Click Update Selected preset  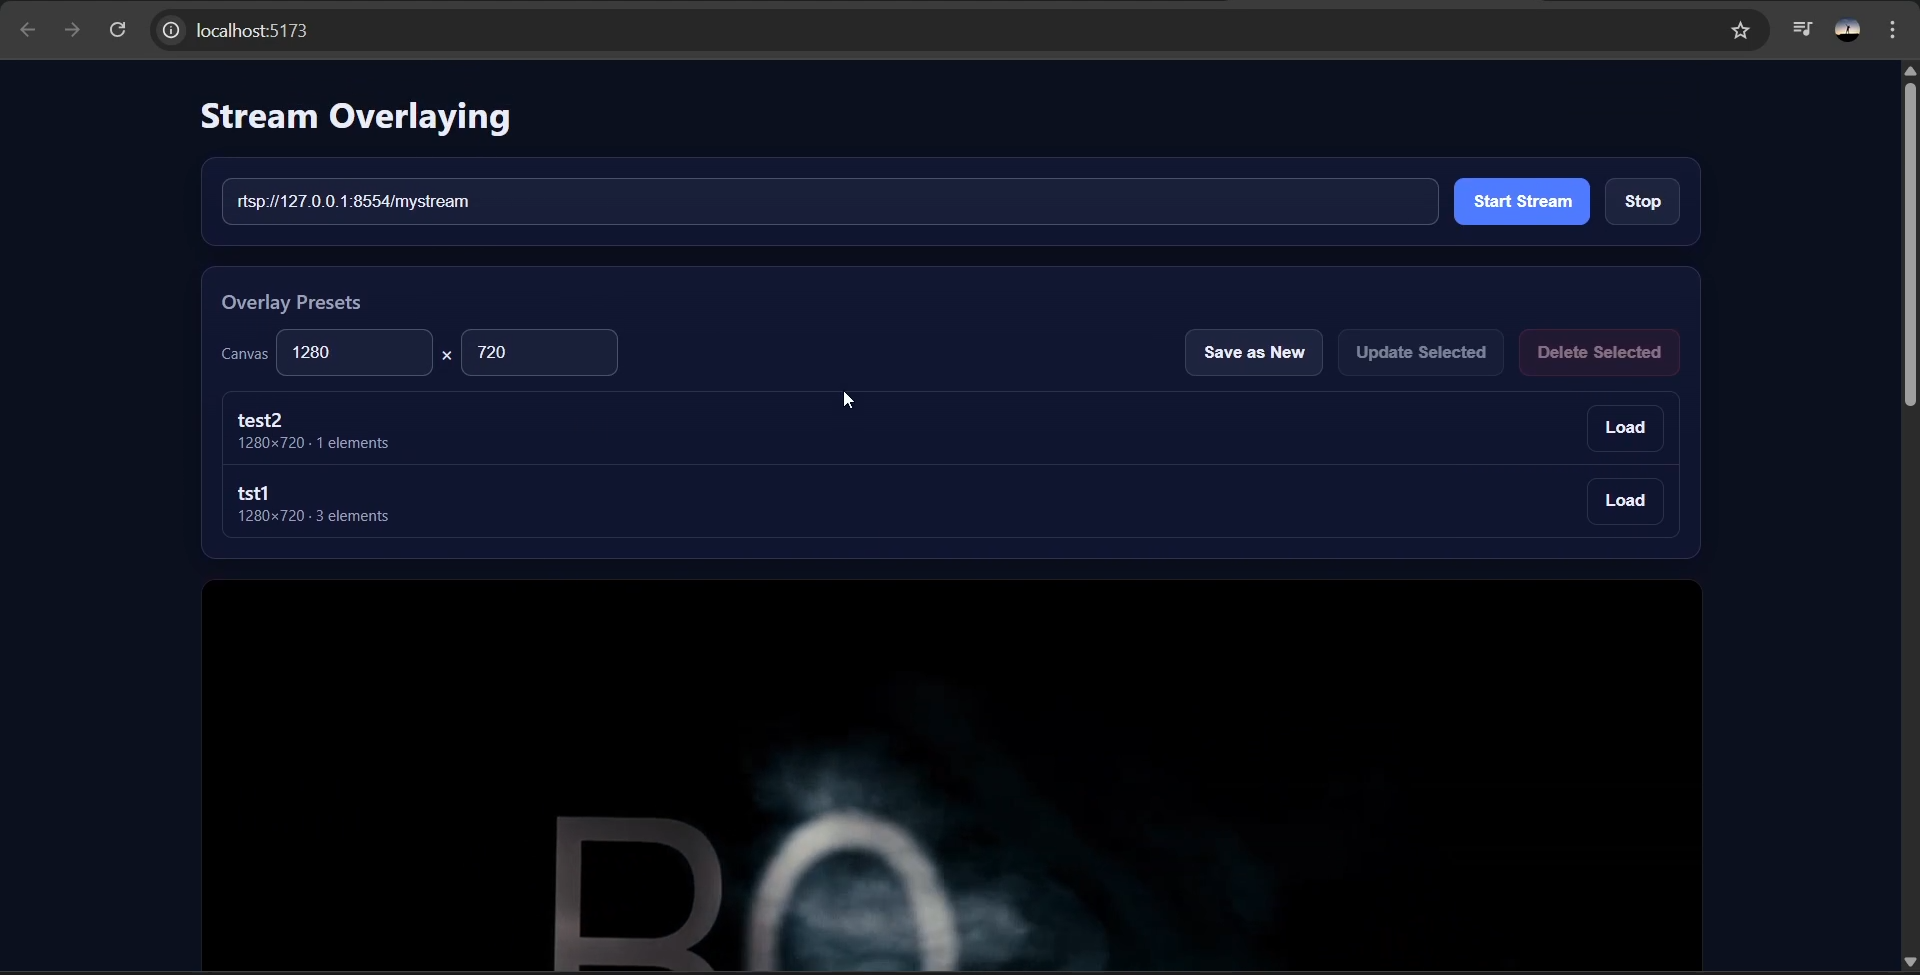[x=1420, y=352]
